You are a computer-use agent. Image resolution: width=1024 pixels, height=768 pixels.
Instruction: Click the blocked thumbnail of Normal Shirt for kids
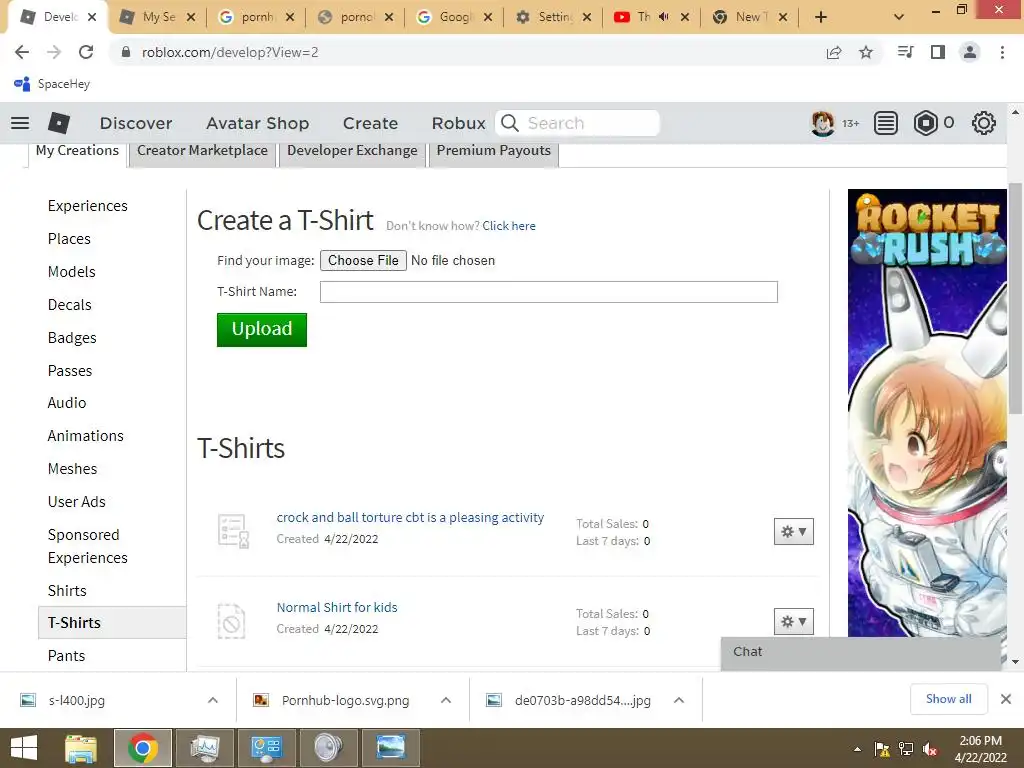[231, 620]
